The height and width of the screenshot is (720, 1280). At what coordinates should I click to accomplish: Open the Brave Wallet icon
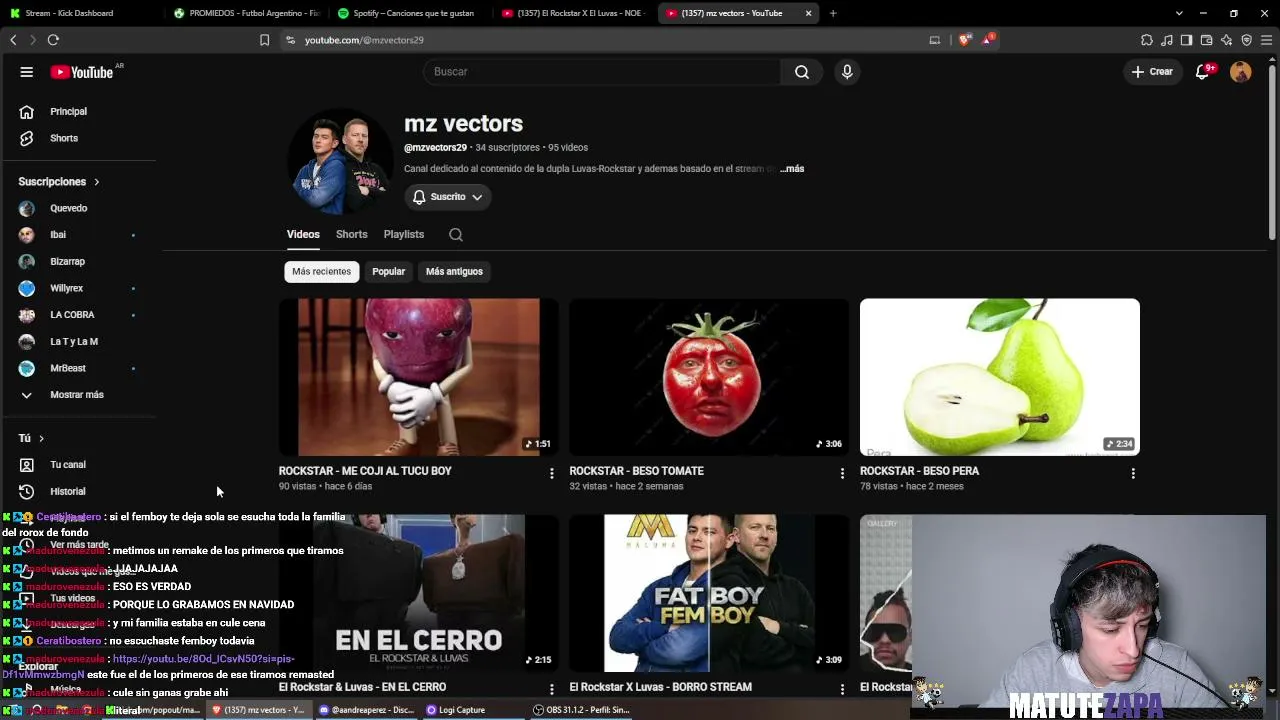[1207, 40]
